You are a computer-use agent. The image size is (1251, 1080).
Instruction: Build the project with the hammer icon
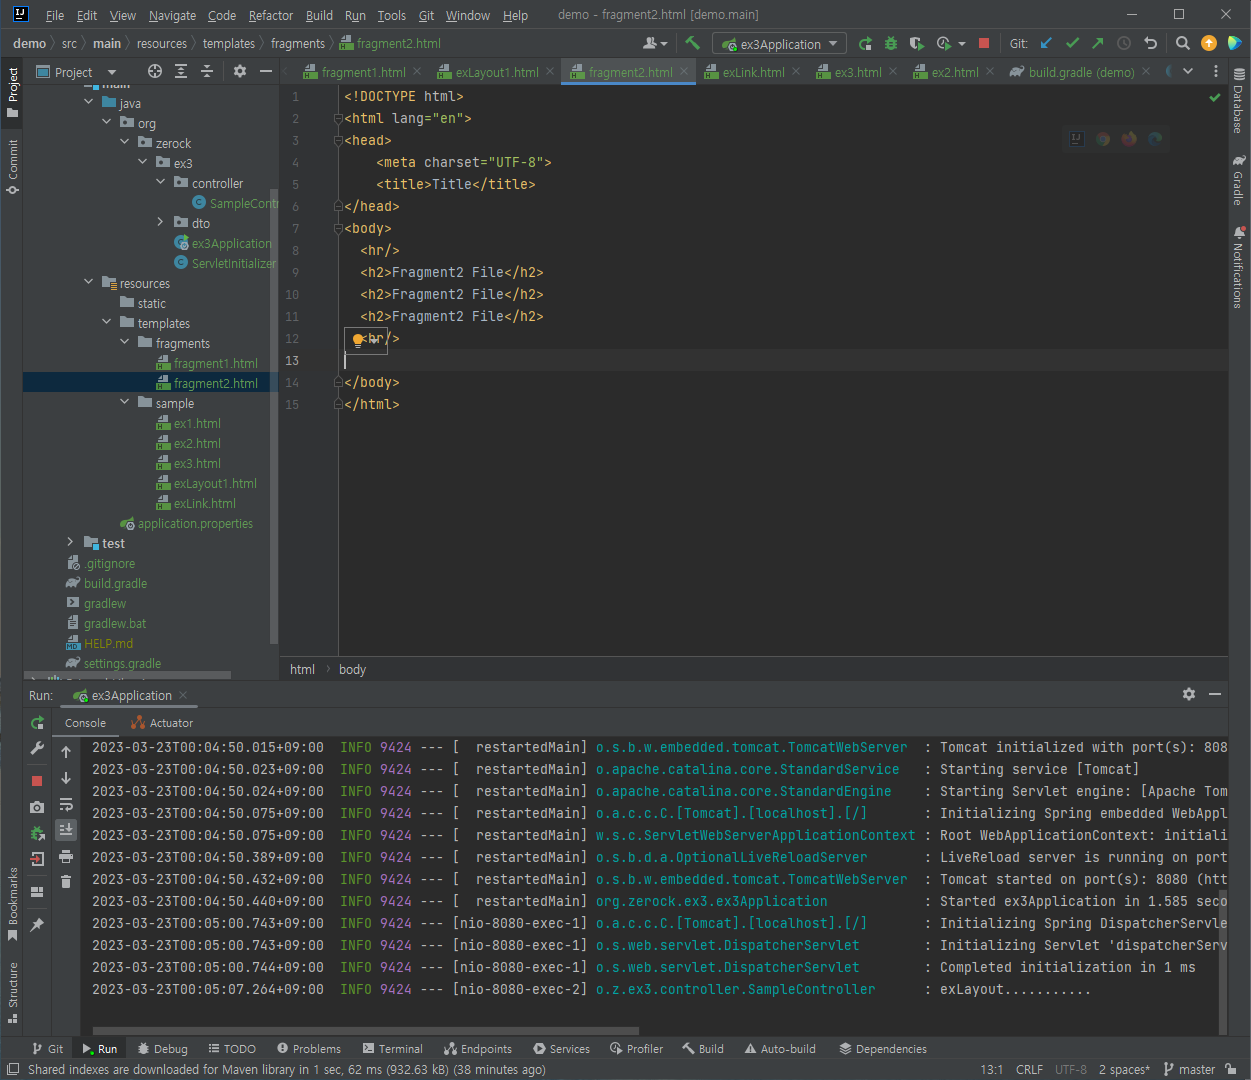692,43
